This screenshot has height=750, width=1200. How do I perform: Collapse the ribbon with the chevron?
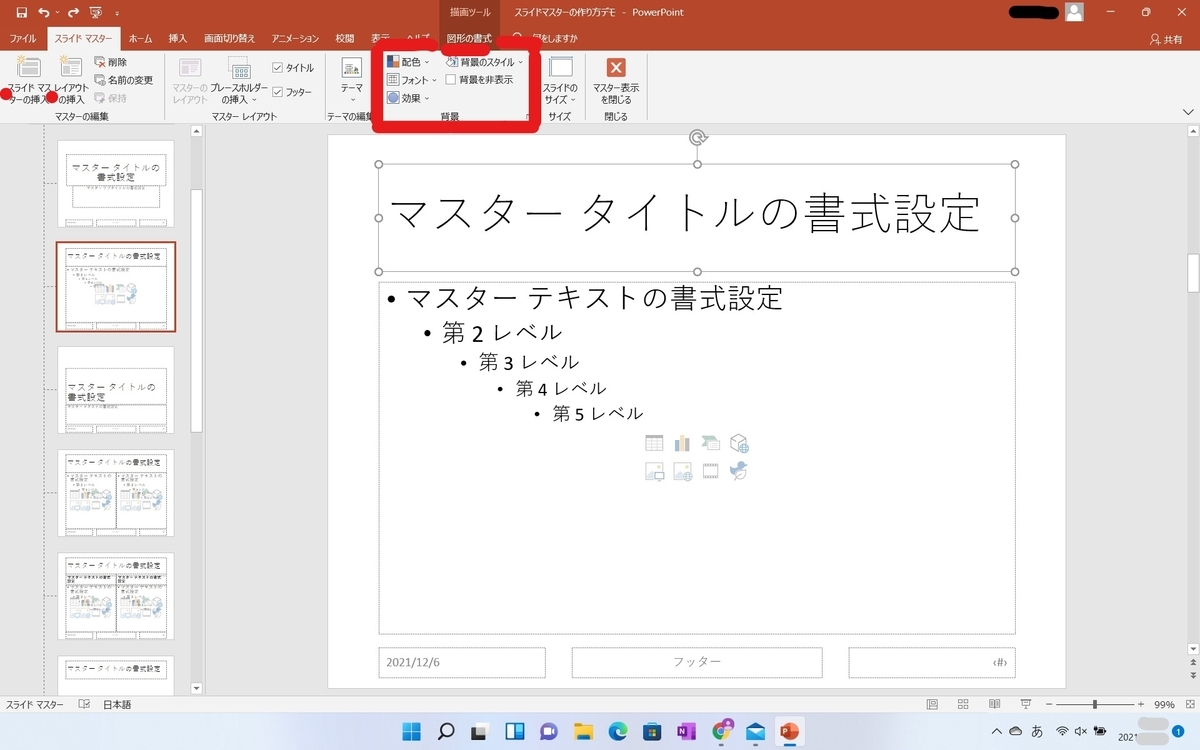pyautogui.click(x=1187, y=111)
